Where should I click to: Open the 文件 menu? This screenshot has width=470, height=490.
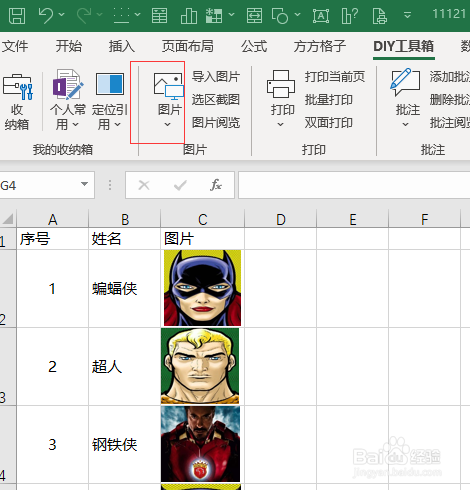coord(15,46)
